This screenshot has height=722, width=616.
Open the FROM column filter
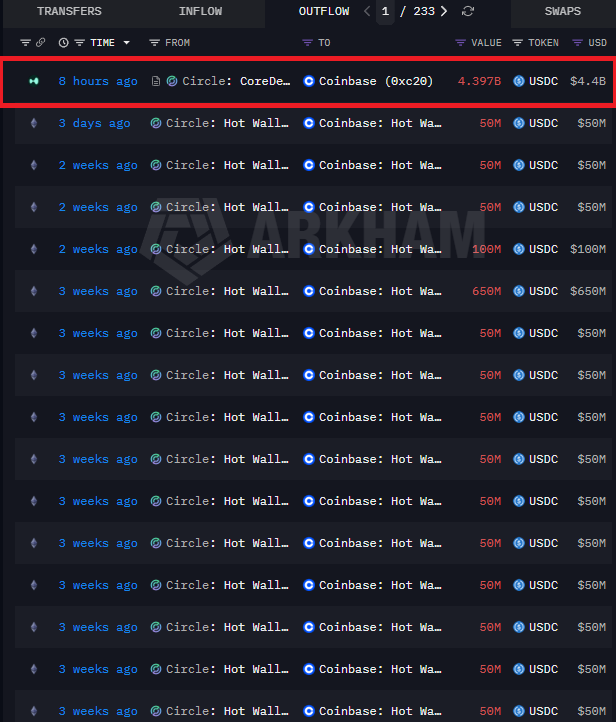point(154,43)
